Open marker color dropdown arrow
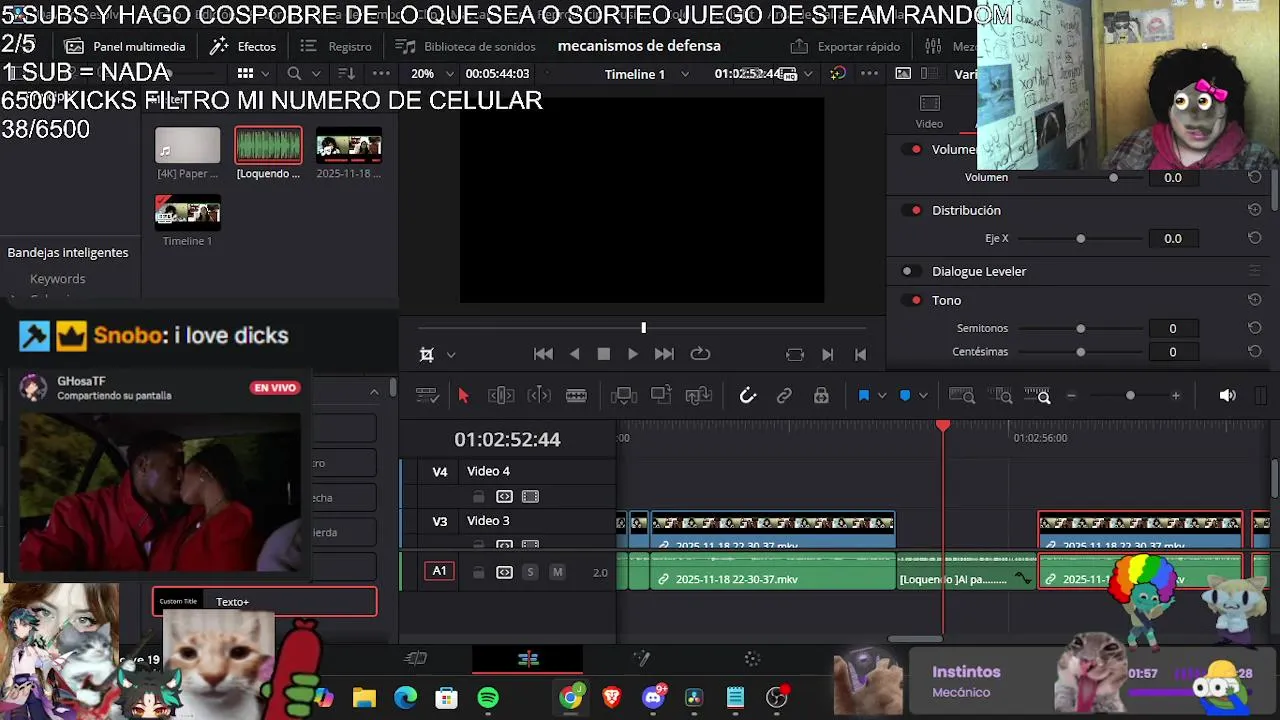Viewport: 1280px width, 720px height. 922,396
